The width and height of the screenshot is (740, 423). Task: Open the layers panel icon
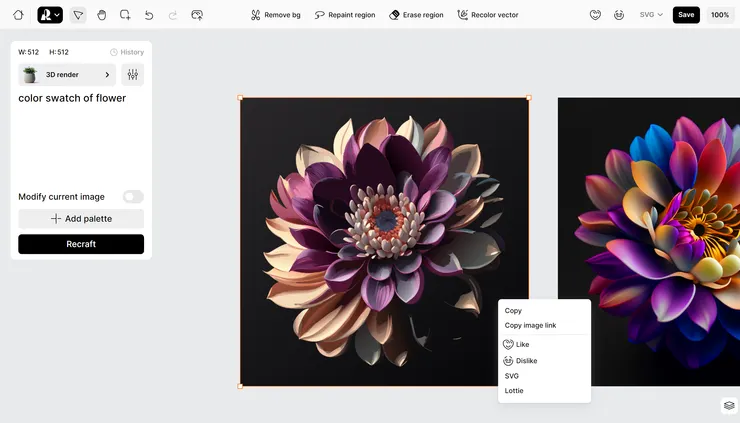729,406
